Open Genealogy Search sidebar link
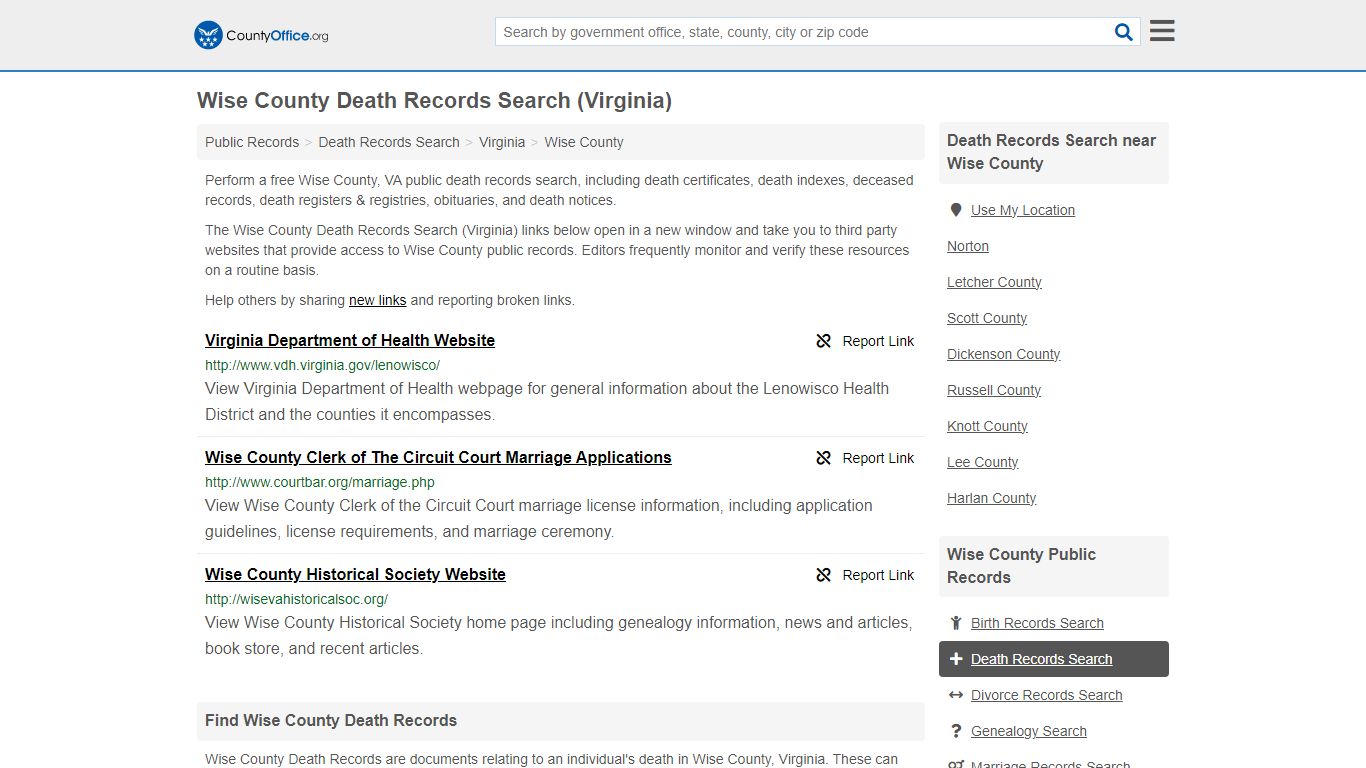This screenshot has height=768, width=1366. [1028, 731]
